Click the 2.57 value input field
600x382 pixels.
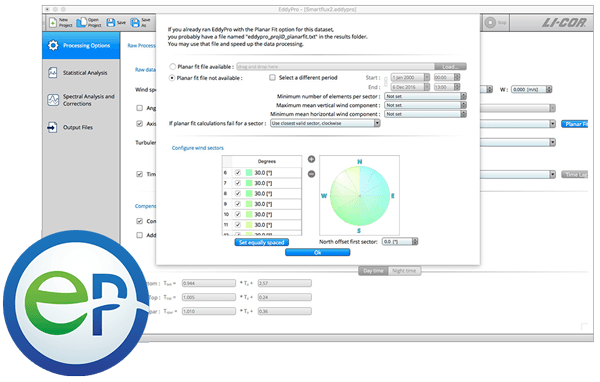point(284,283)
